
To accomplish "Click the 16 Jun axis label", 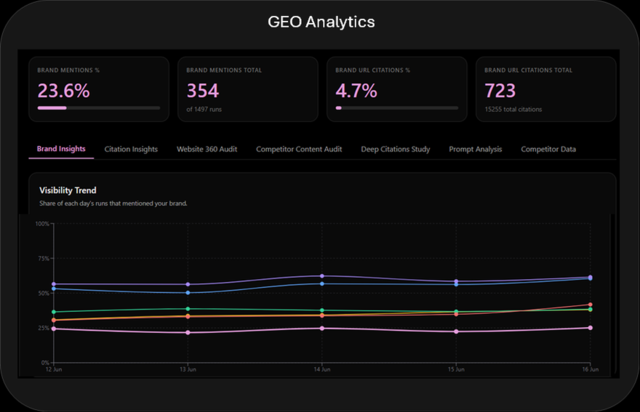I will [590, 370].
